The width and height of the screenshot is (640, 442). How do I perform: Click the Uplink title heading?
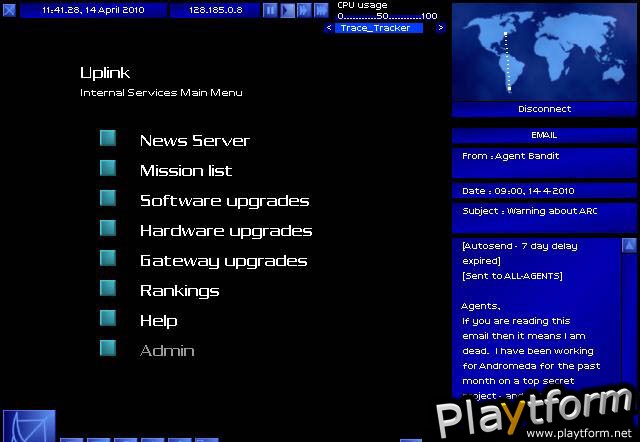(105, 73)
